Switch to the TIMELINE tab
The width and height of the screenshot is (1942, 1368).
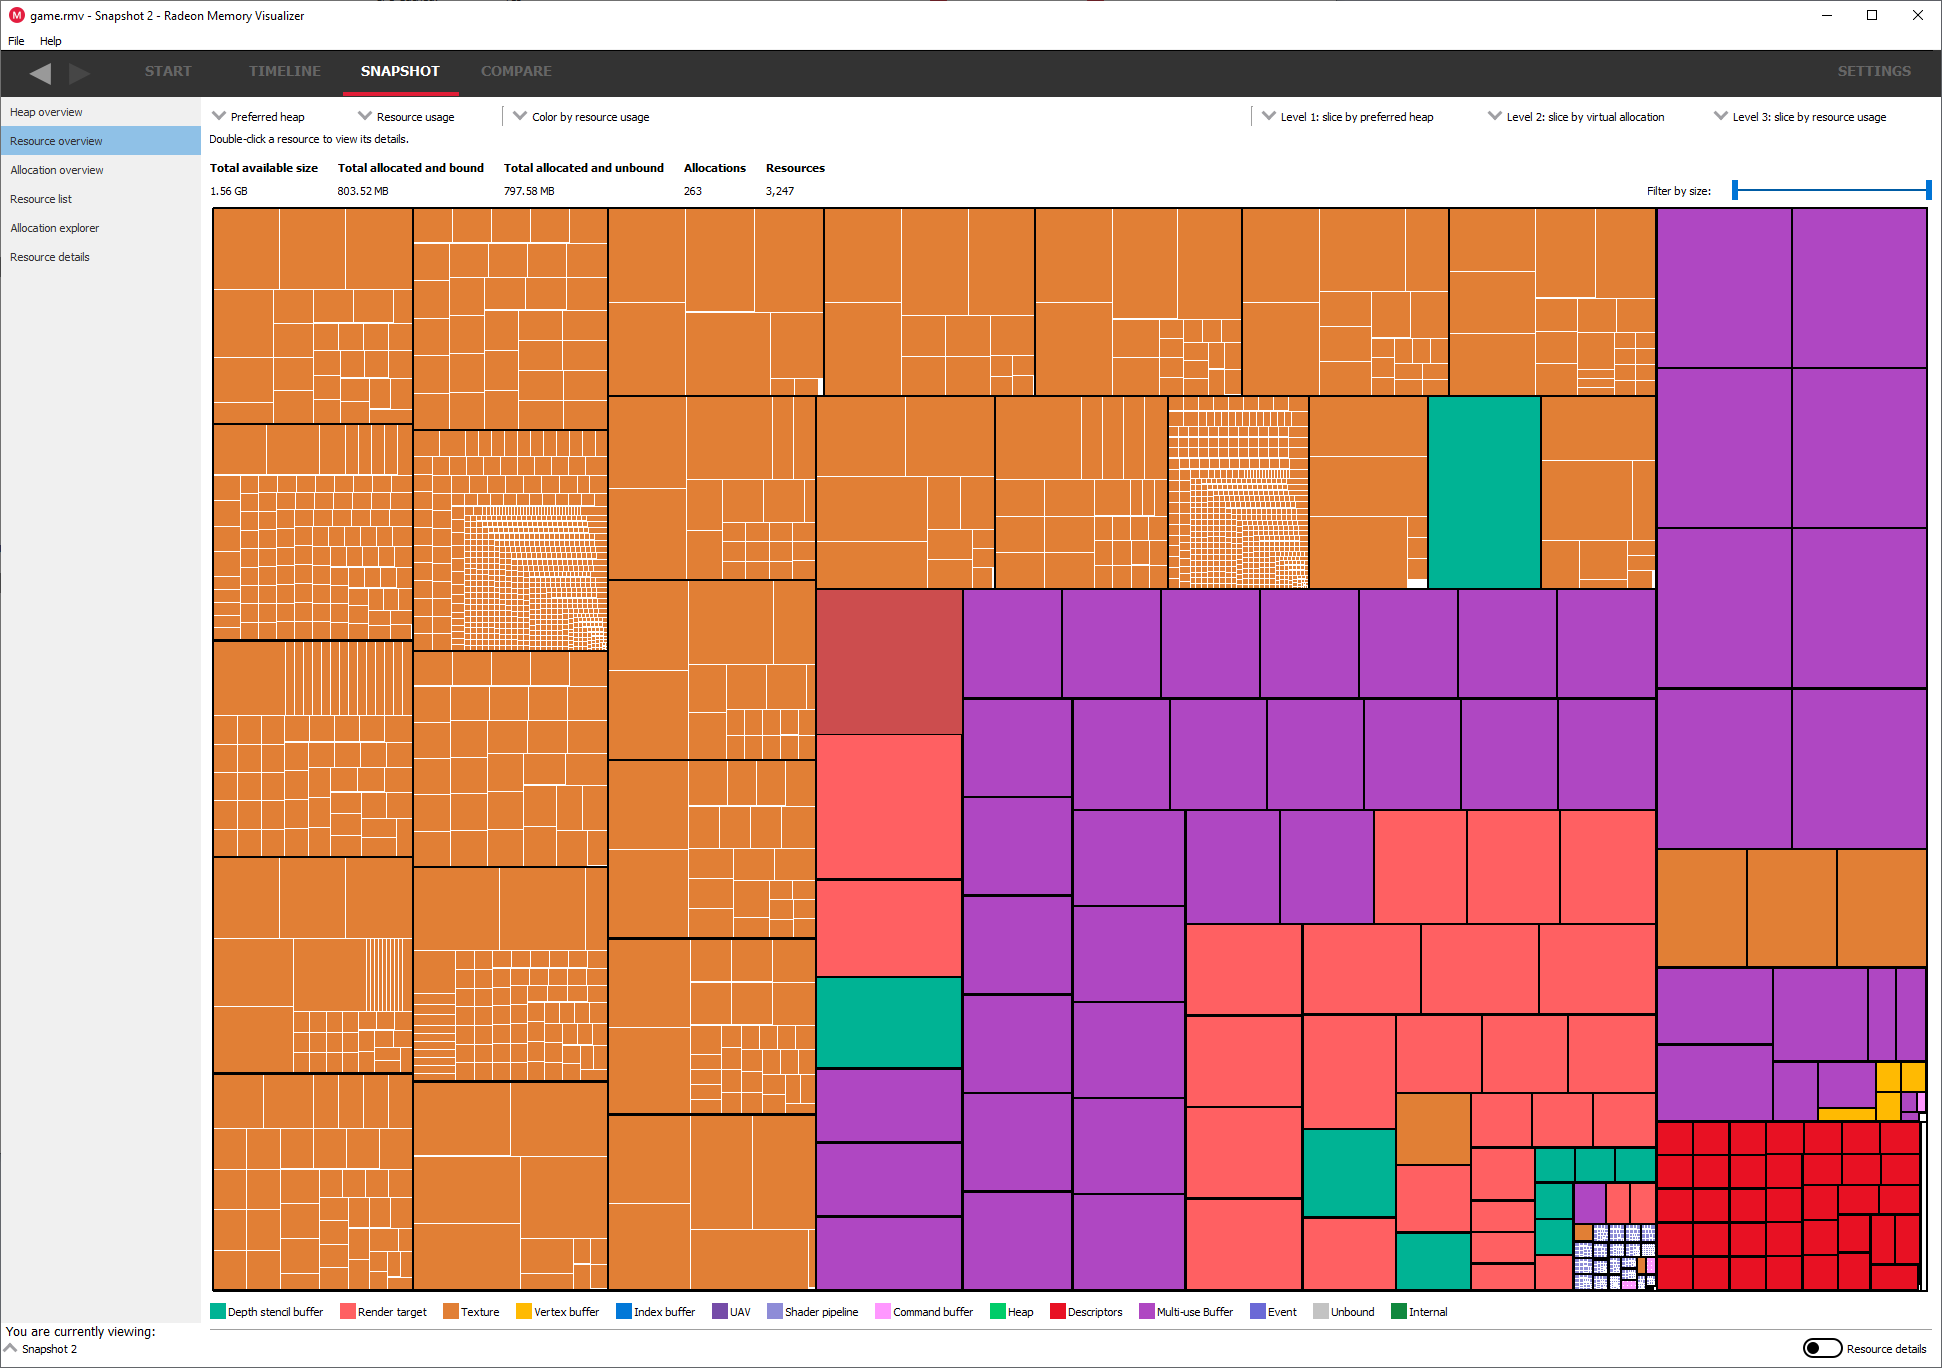point(285,71)
